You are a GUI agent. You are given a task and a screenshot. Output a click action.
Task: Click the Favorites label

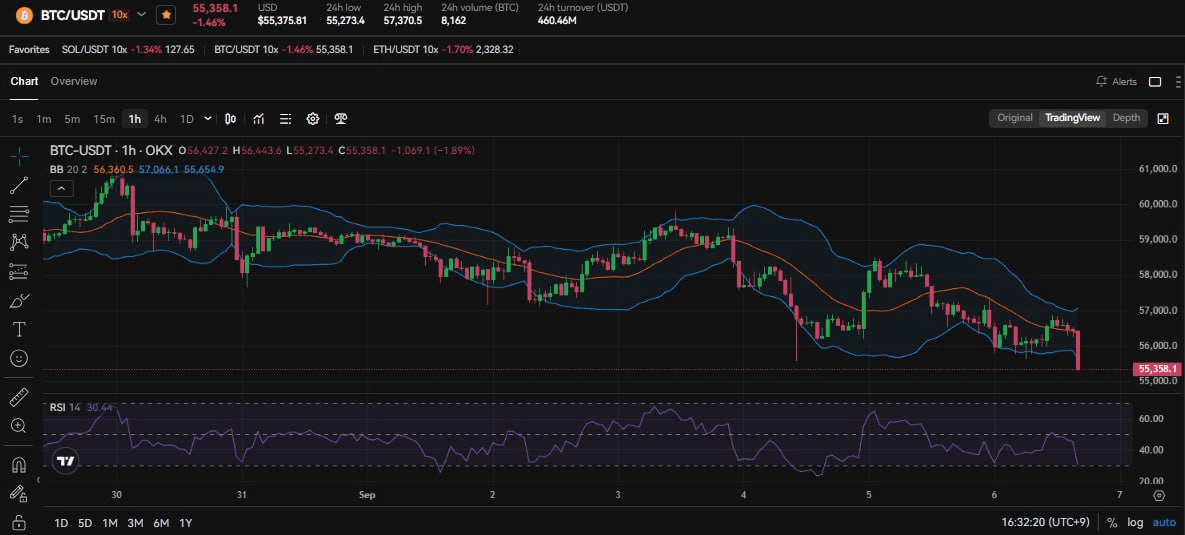29,49
